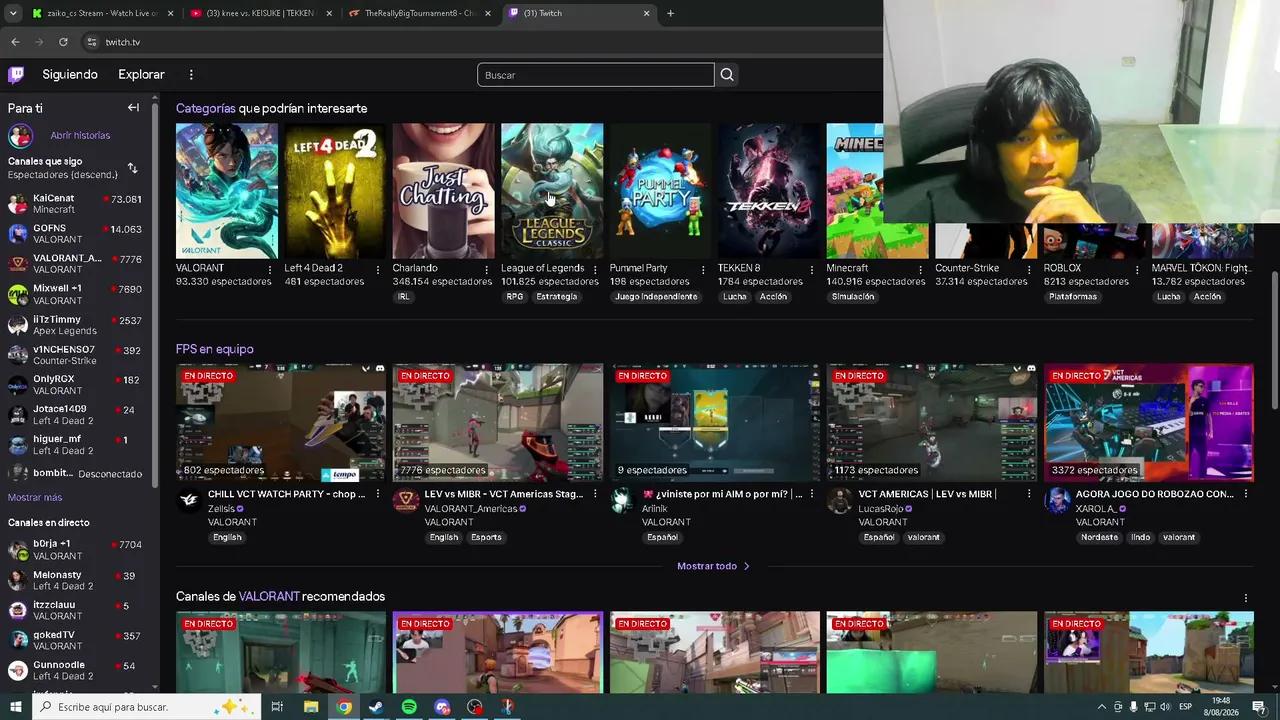The image size is (1280, 720).
Task: Sort followed channels with the arrows icon
Action: pyautogui.click(x=132, y=168)
